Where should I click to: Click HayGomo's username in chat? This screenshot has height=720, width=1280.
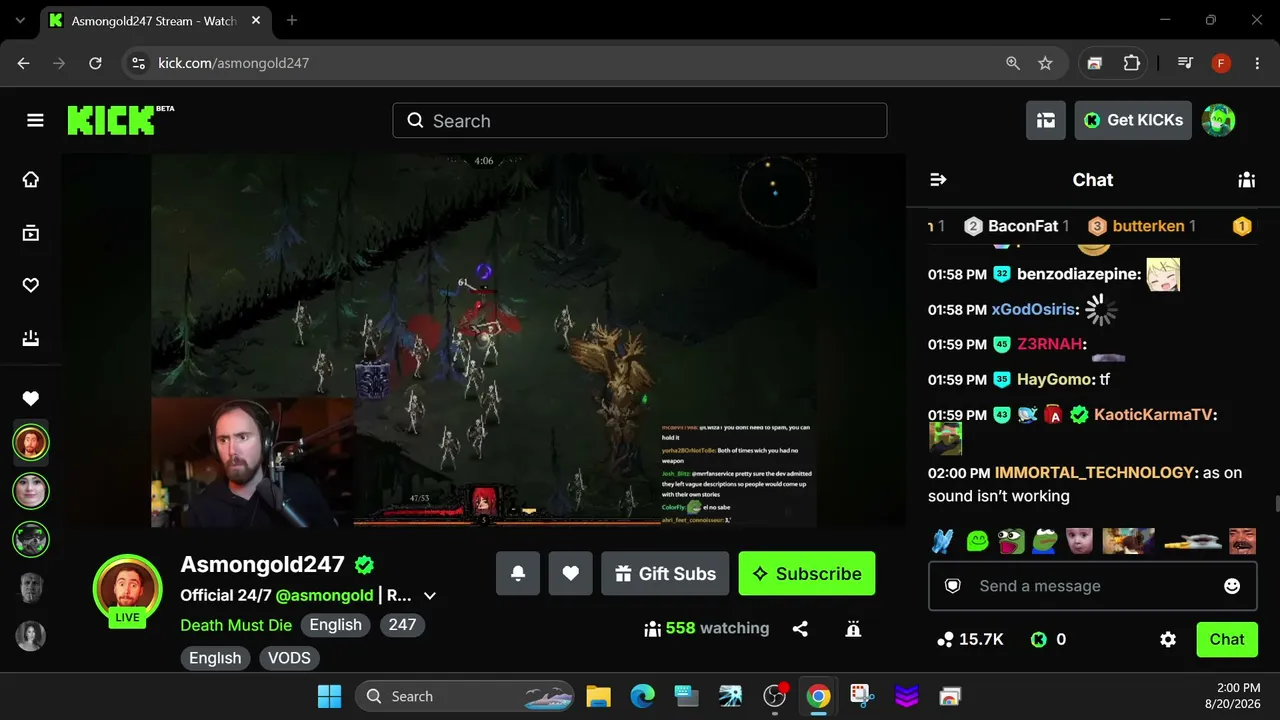pos(1056,380)
